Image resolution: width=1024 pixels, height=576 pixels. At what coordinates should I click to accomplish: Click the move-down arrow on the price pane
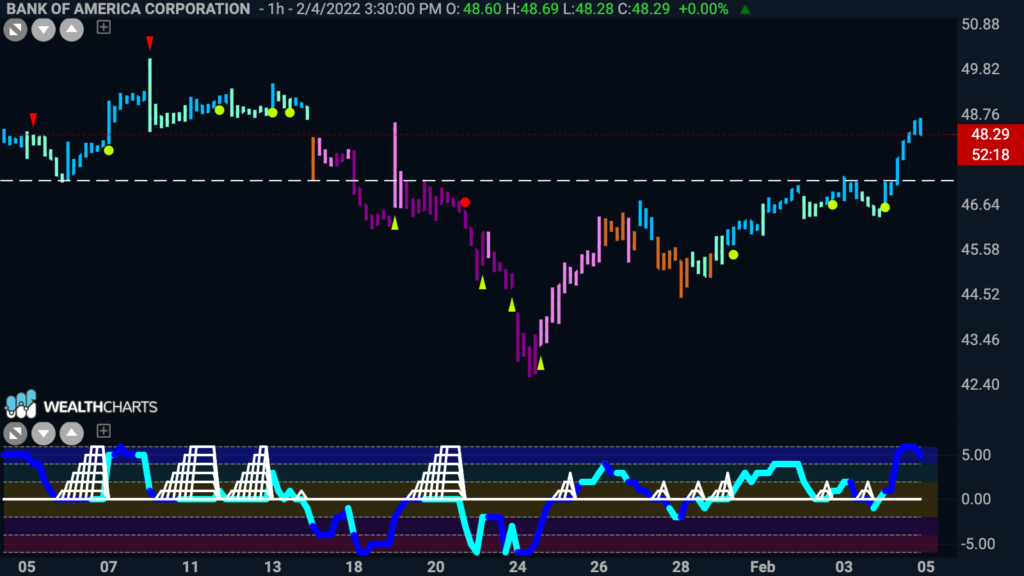pyautogui.click(x=43, y=29)
